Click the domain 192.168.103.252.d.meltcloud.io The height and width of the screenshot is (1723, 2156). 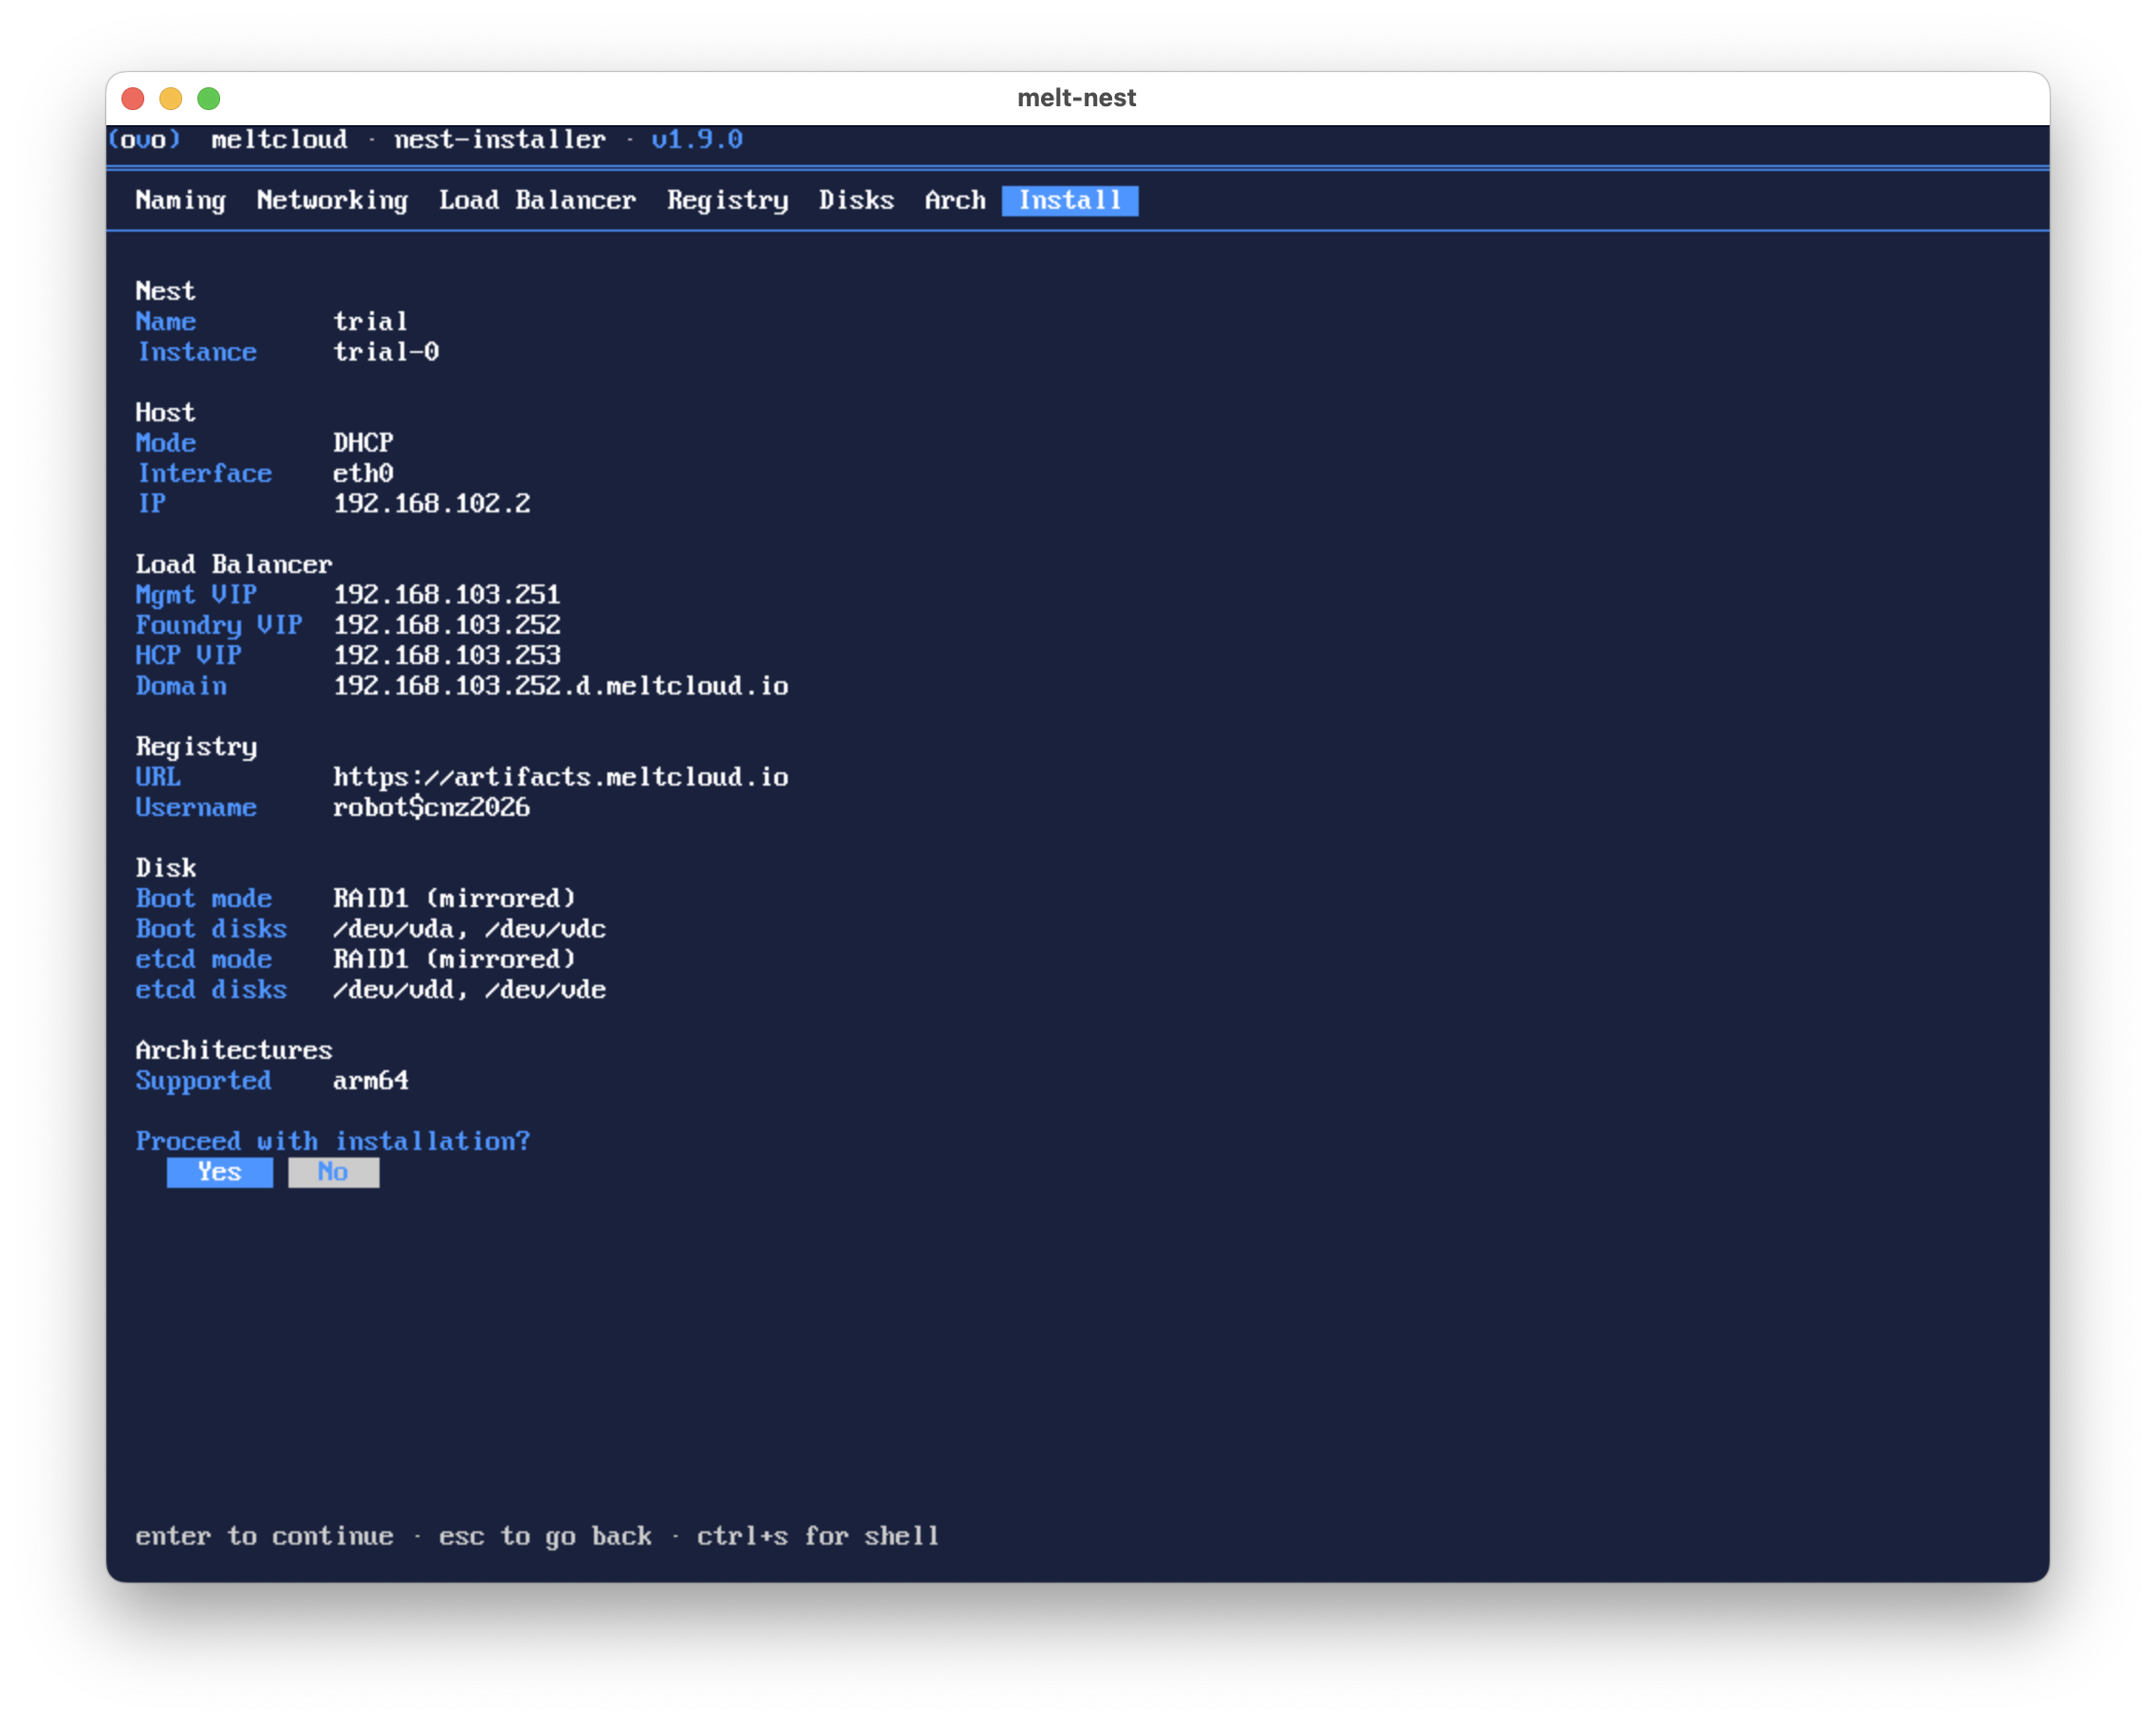[561, 686]
